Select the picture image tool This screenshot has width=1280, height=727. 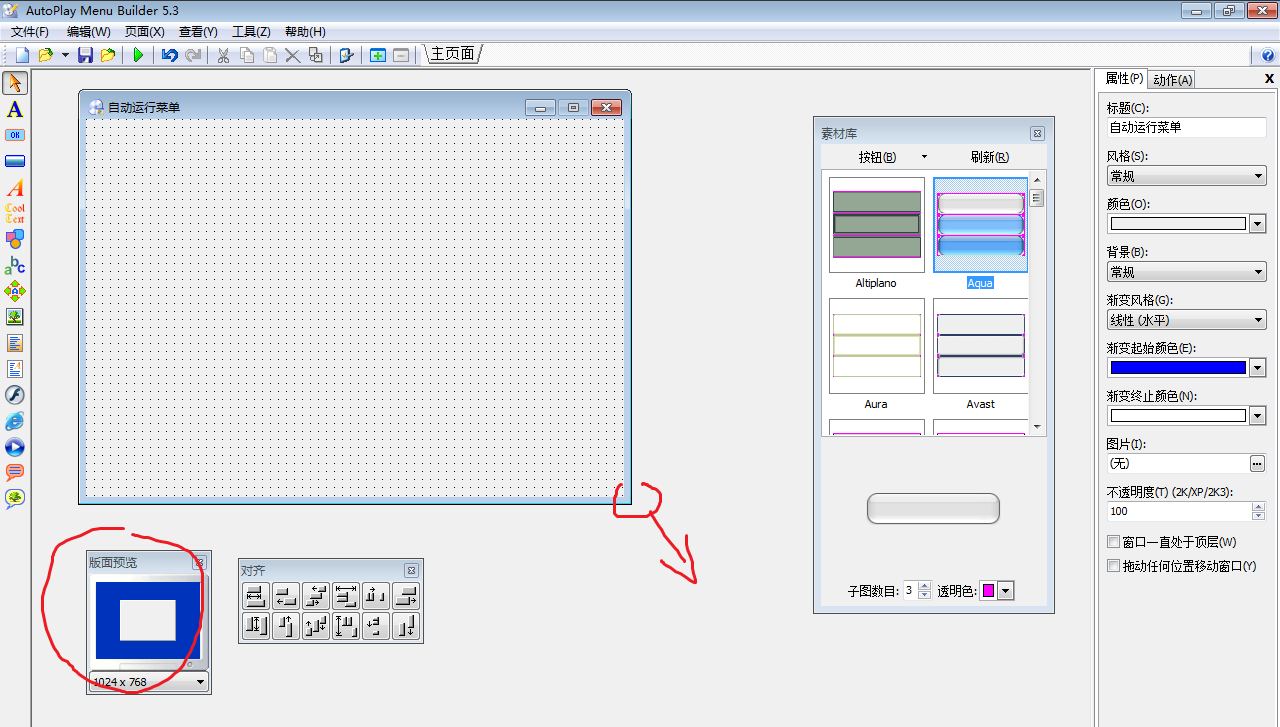click(x=15, y=317)
